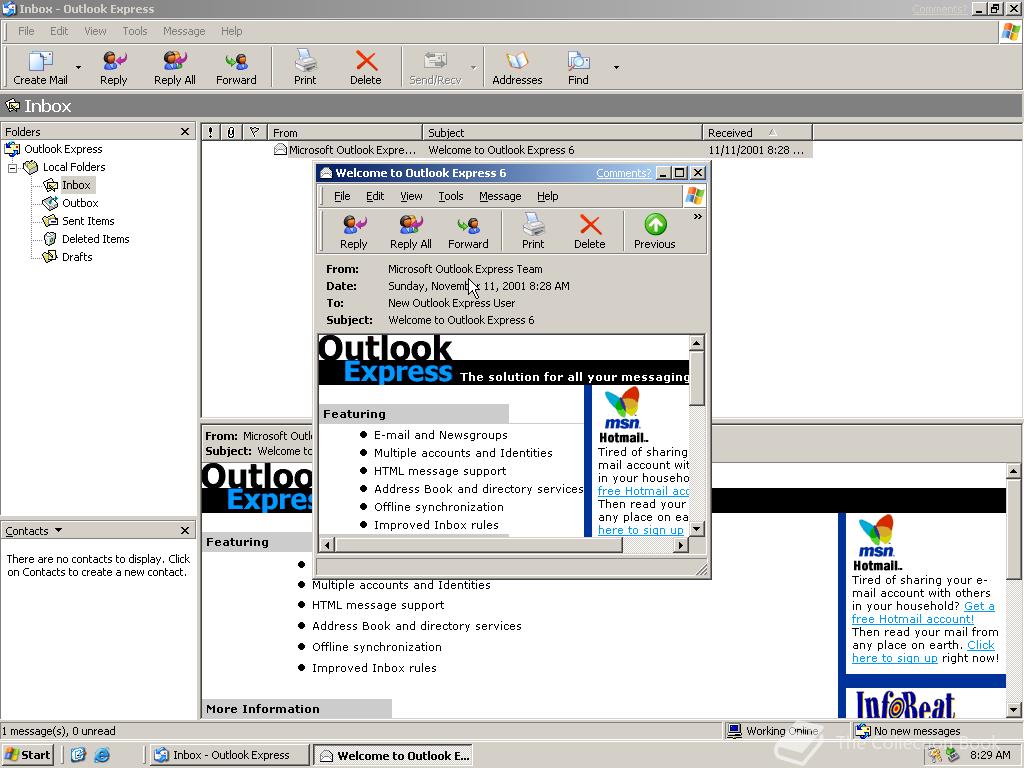The image size is (1024, 768).
Task: Click Reply All in main Inbox toolbar
Action: [x=174, y=67]
